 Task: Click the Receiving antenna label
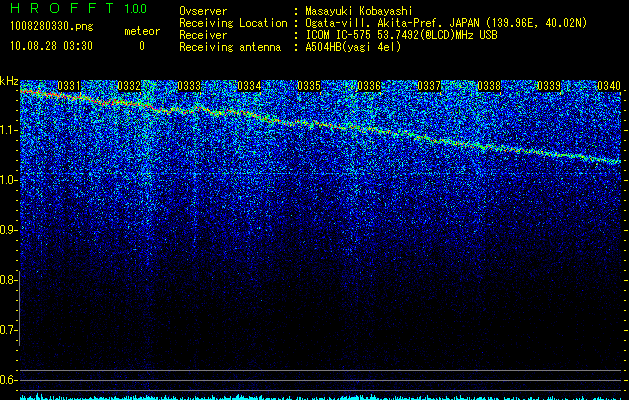pyautogui.click(x=230, y=47)
